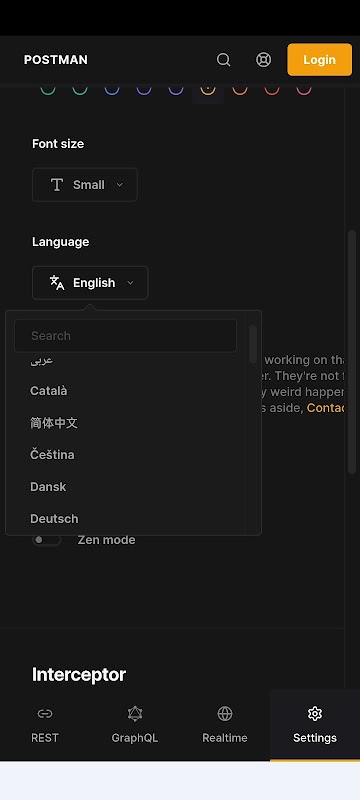Select the green accent color circle
Image resolution: width=360 pixels, height=800 pixels.
(x=48, y=89)
